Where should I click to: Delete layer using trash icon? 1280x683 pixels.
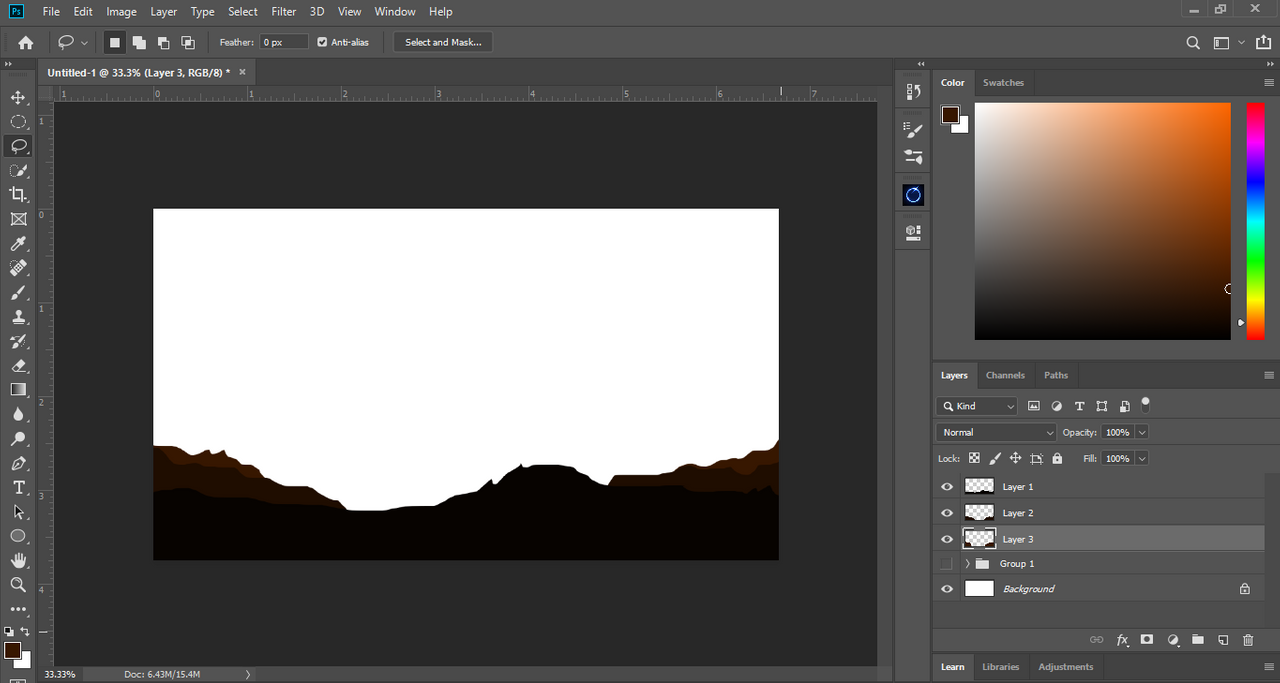(x=1247, y=640)
